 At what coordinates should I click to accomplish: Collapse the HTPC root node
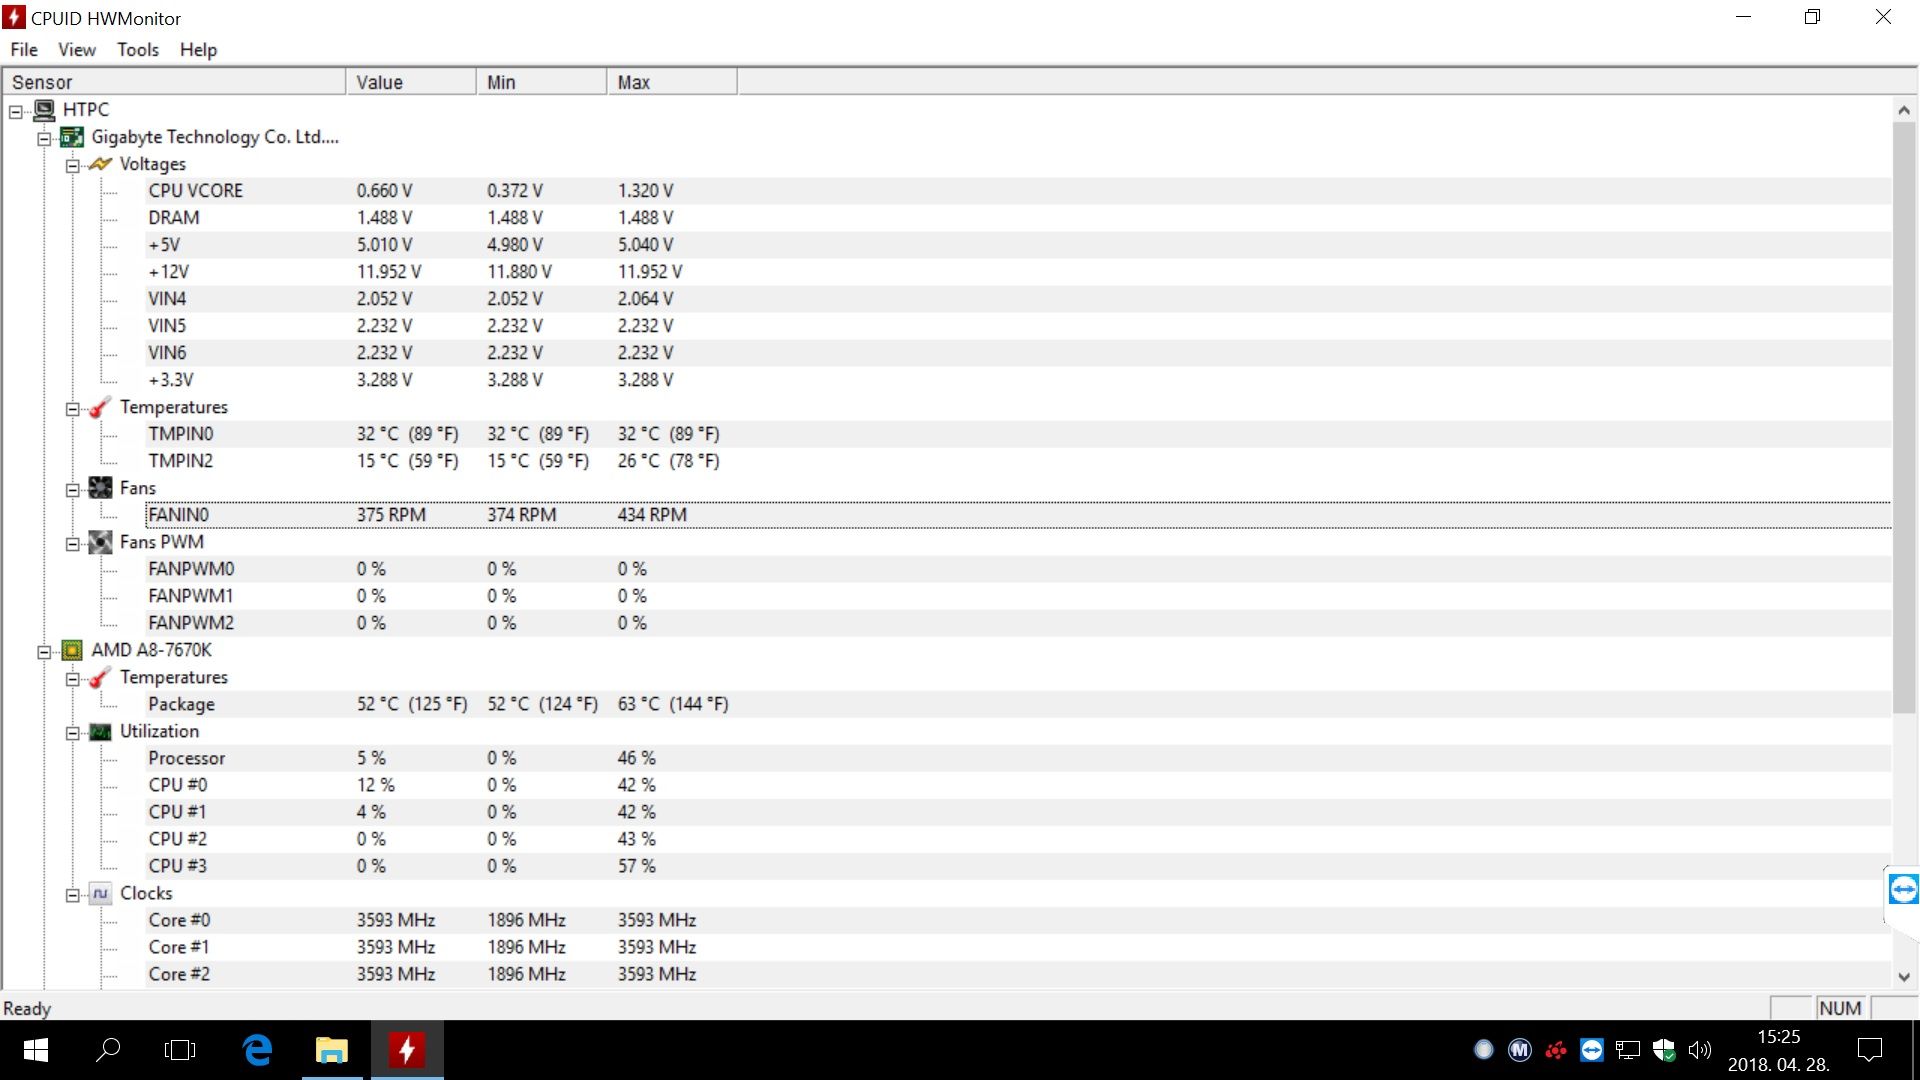(16, 112)
